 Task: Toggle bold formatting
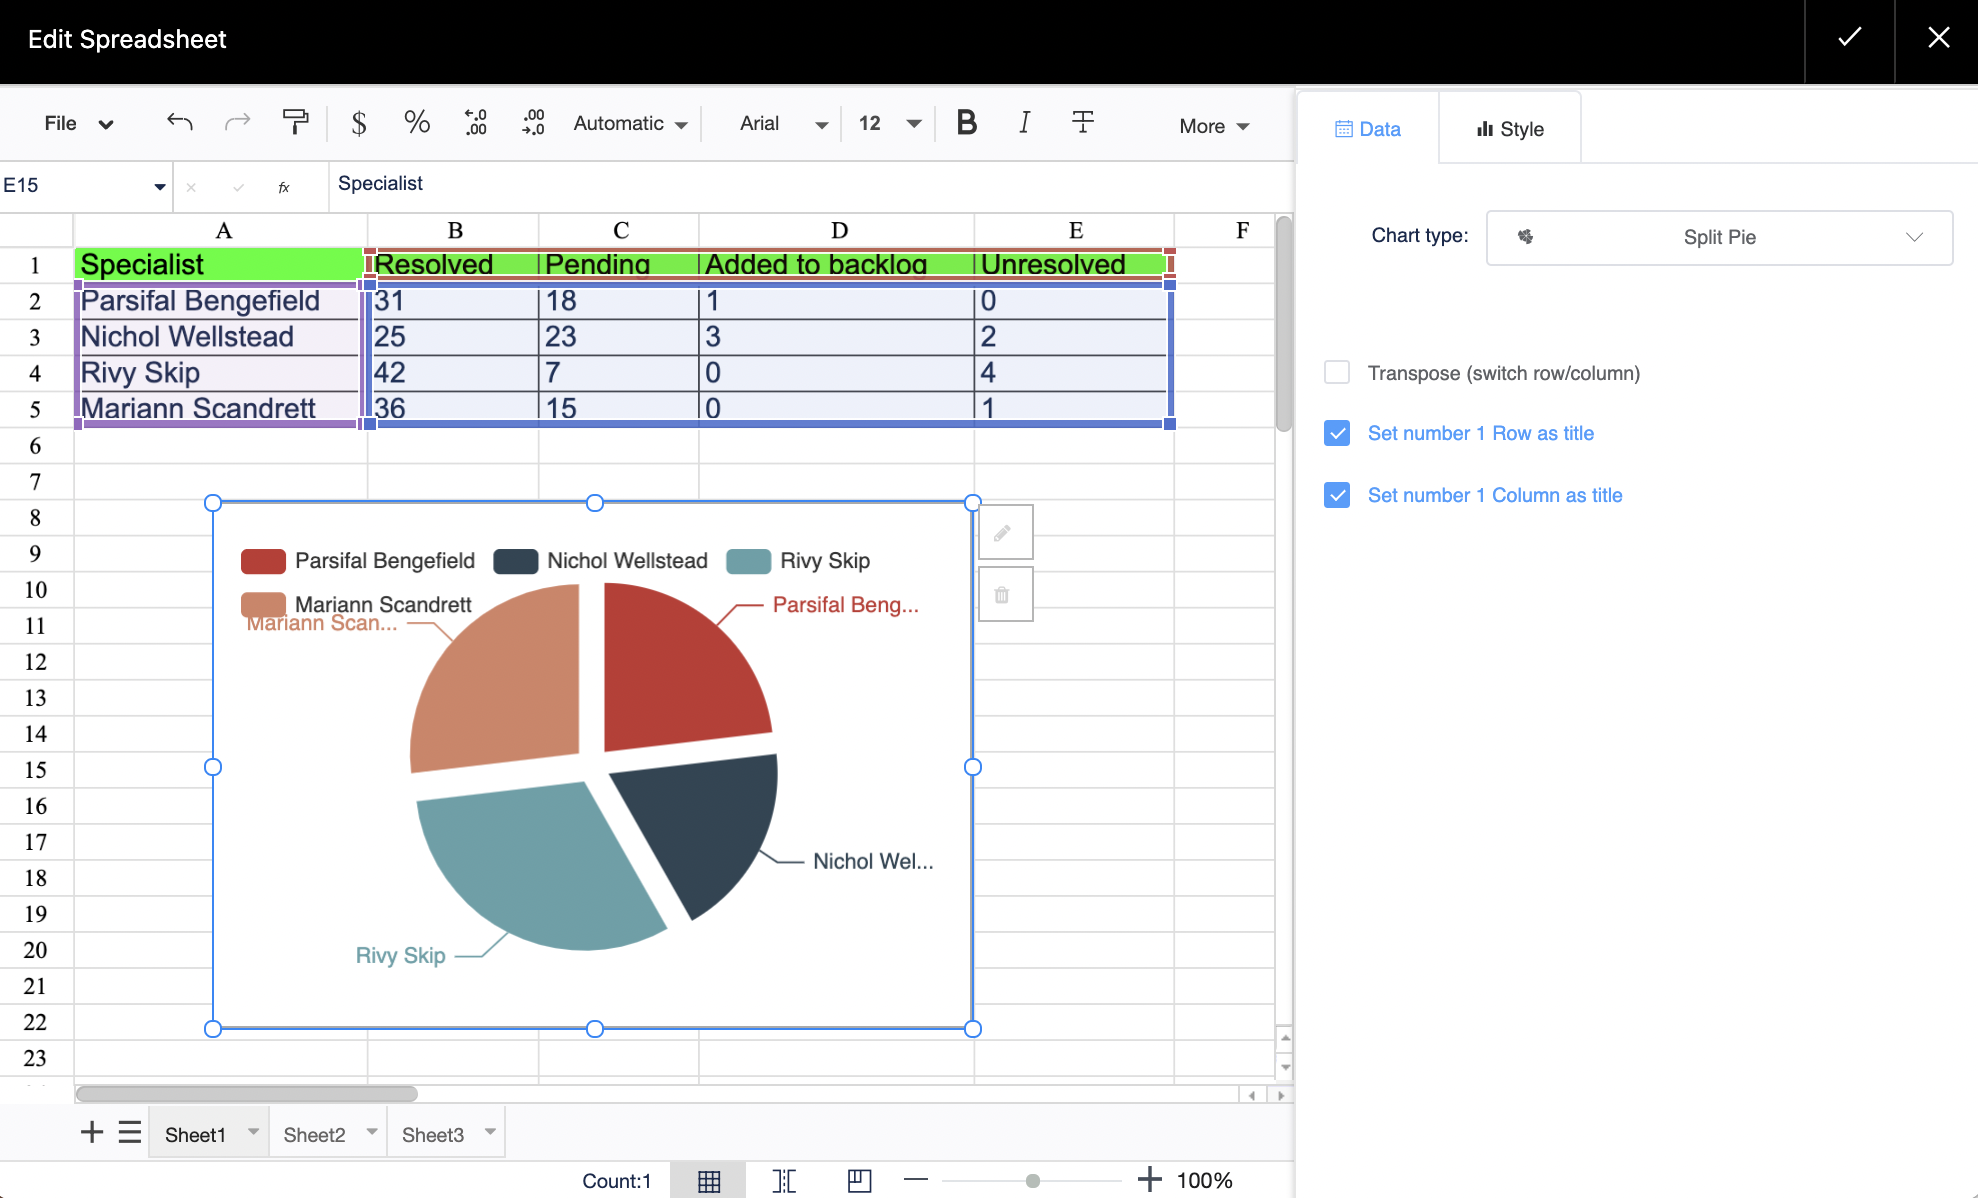coord(966,122)
